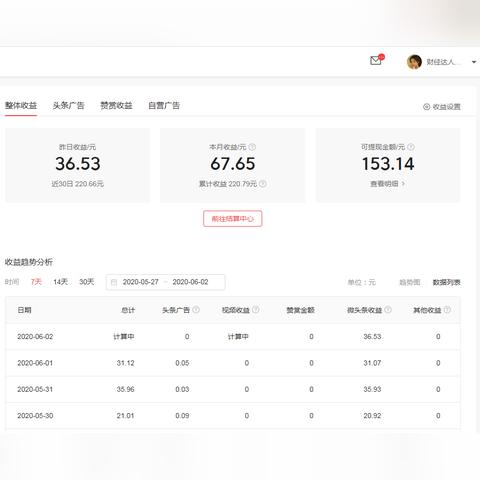Click the 前往结算中心 button
This screenshot has width=480, height=480.
233,219
